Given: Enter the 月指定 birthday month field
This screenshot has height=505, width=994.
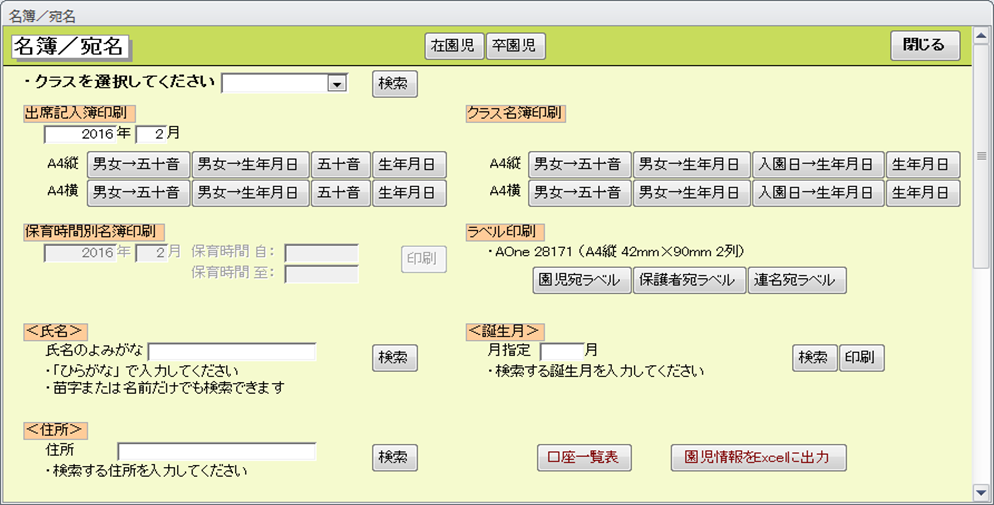Looking at the screenshot, I should (561, 351).
